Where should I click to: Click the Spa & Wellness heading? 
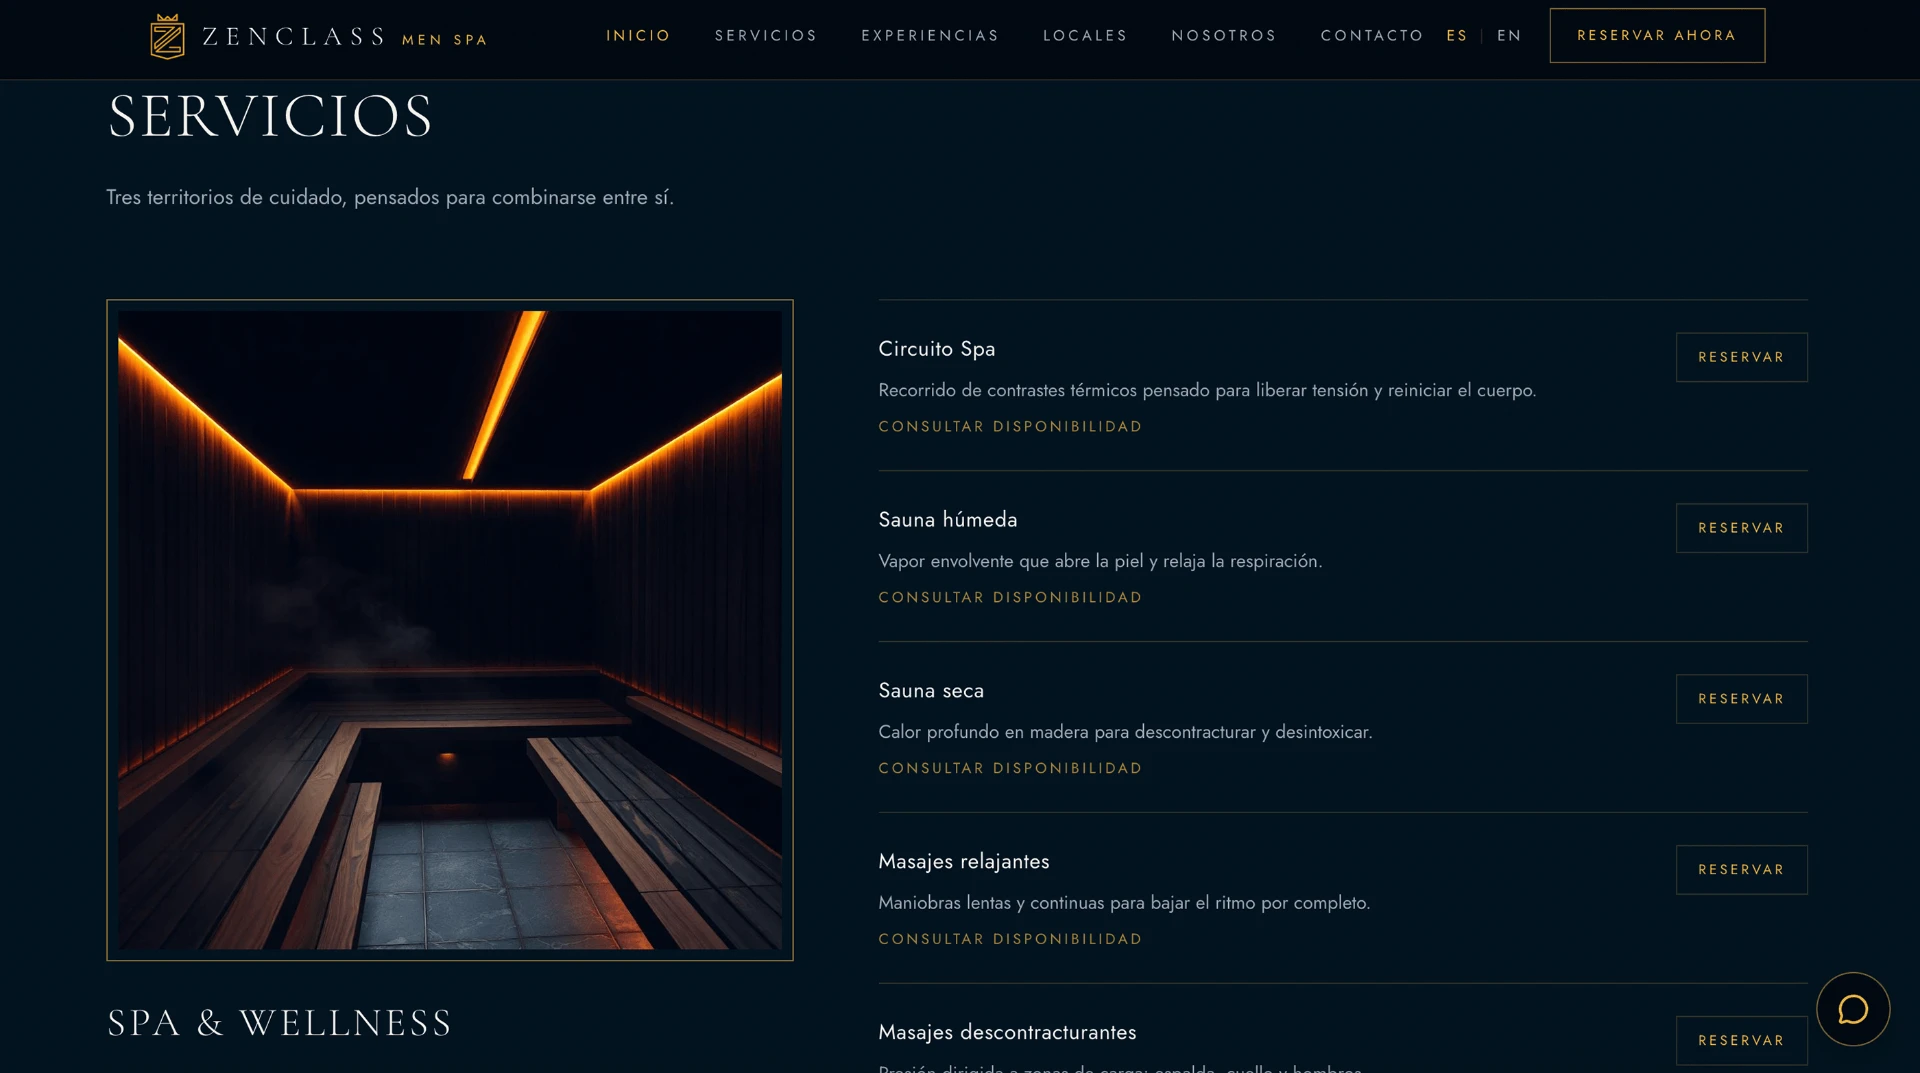[x=279, y=1023]
